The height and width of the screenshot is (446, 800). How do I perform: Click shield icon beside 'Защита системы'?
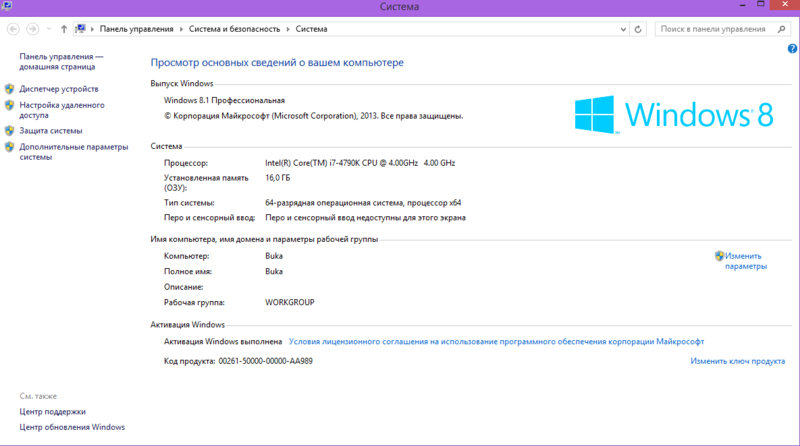pos(9,131)
